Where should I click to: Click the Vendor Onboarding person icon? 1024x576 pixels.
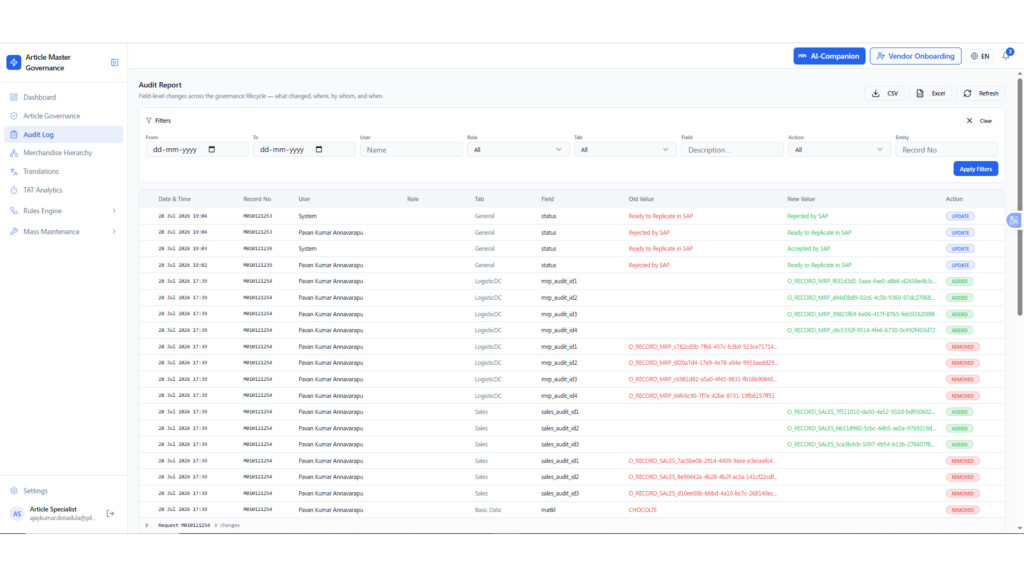pos(880,56)
